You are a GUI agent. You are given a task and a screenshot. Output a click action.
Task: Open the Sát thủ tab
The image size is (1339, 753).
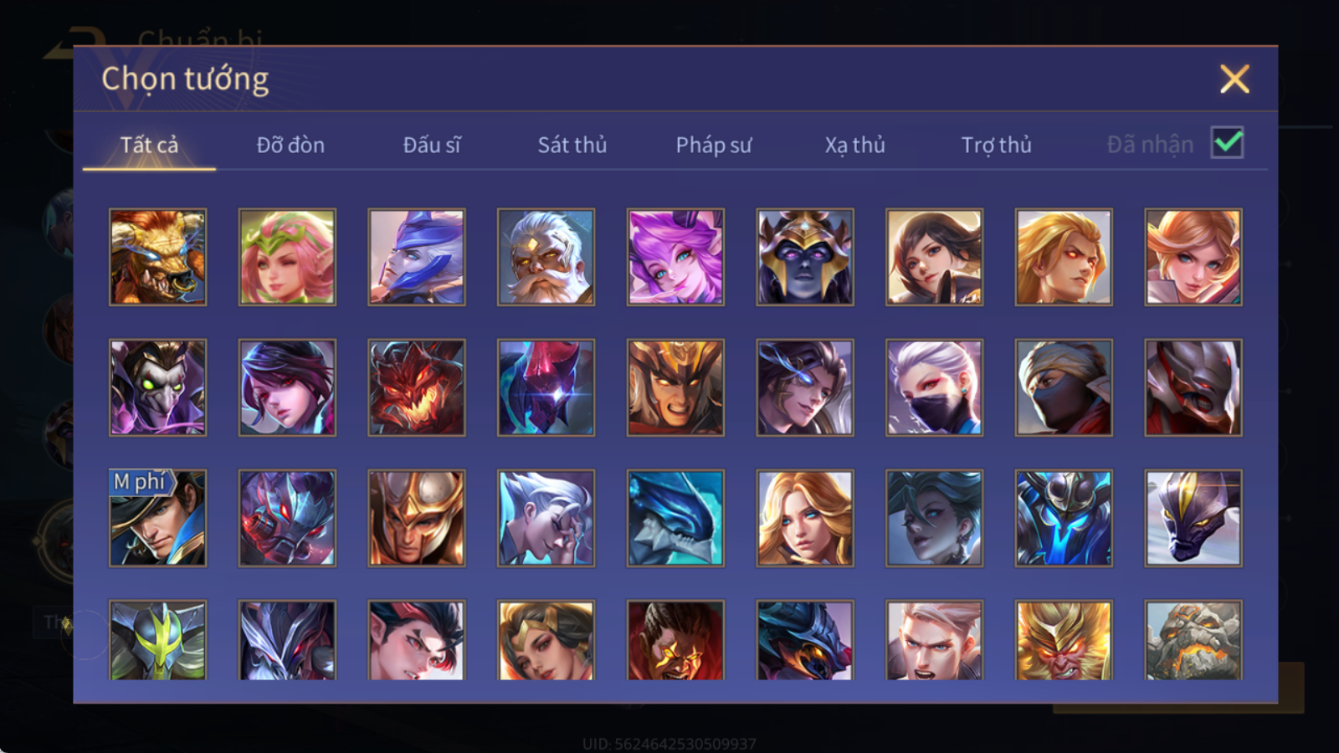point(572,145)
